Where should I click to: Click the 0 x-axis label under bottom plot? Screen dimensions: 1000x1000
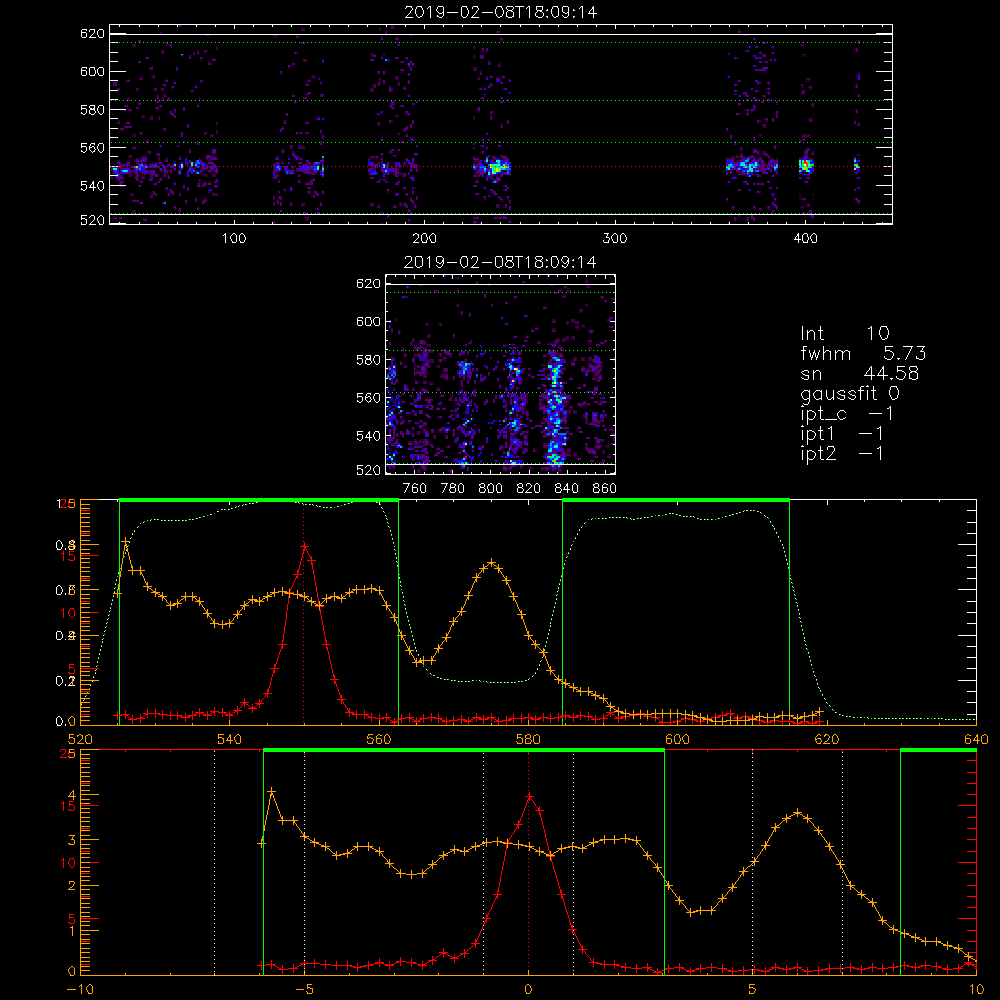tap(528, 990)
